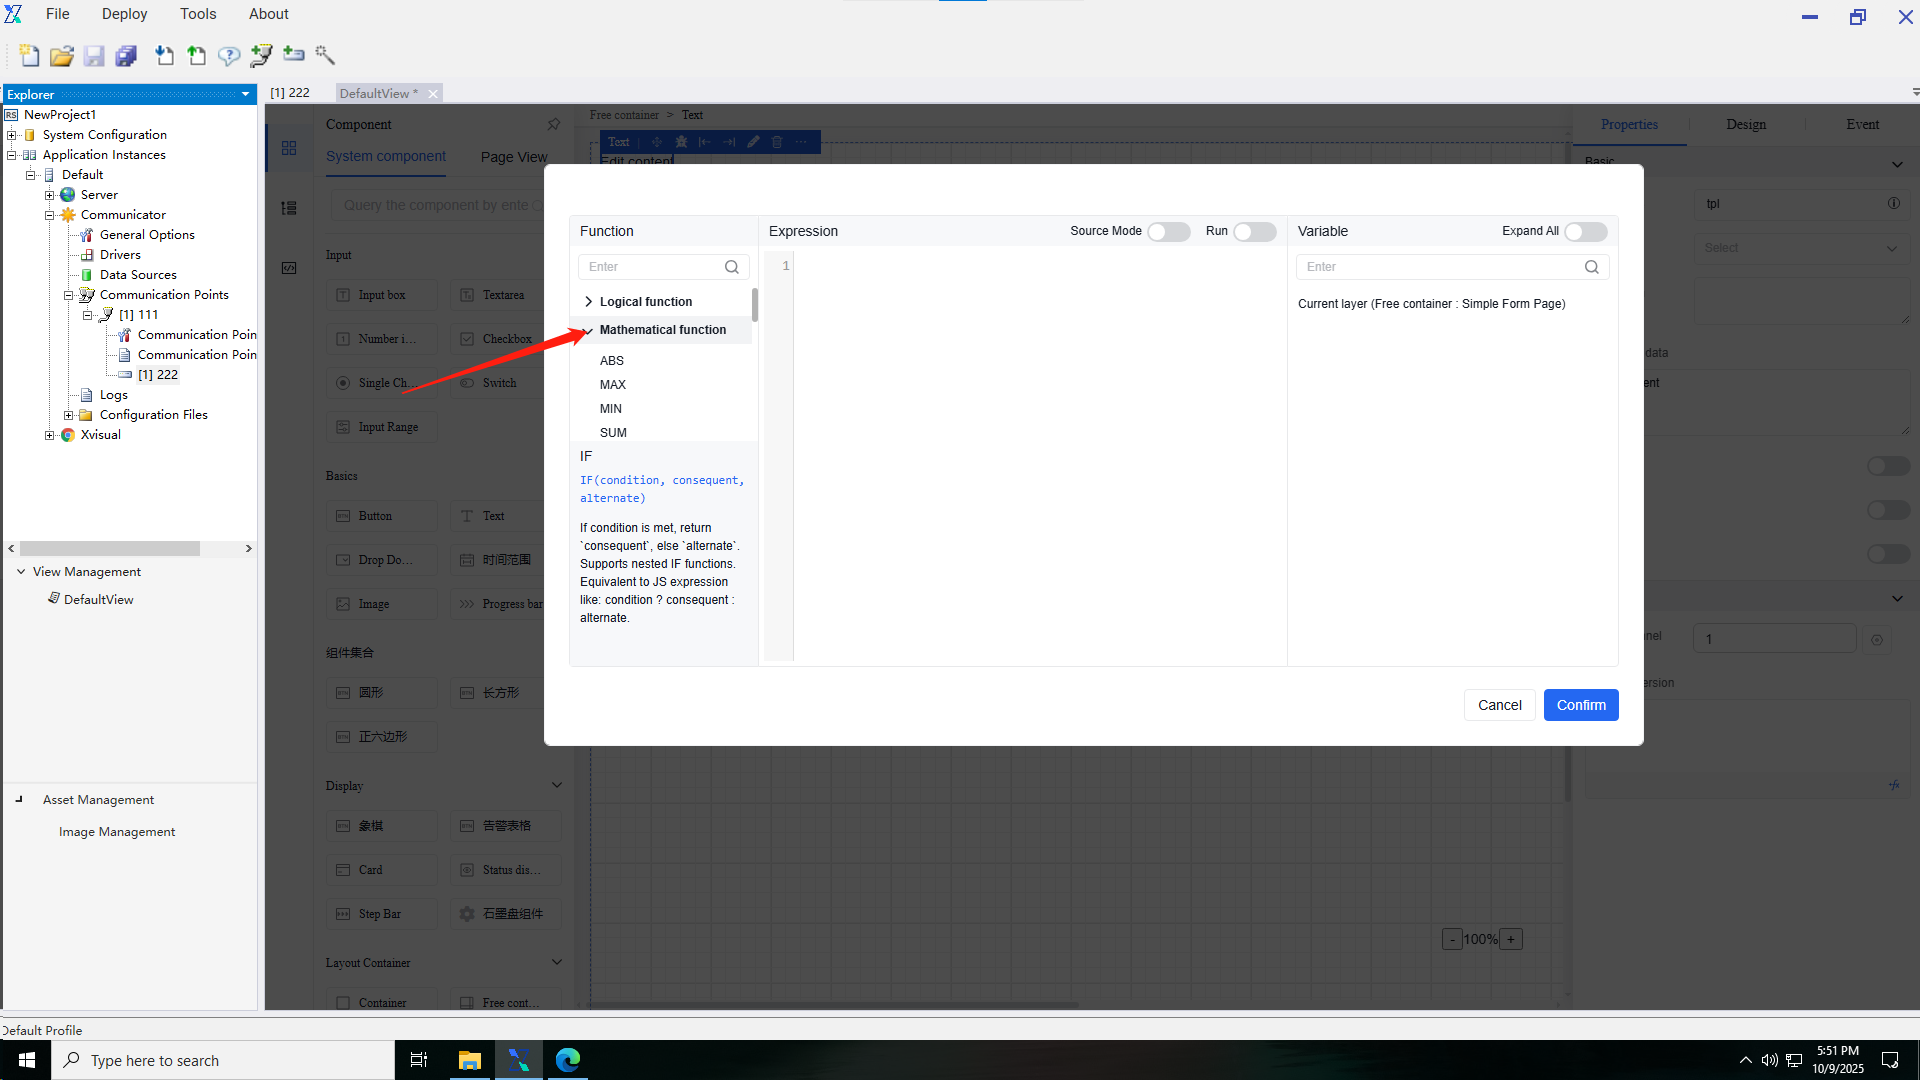Select the SUM function
1920x1080 pixels.
(613, 433)
